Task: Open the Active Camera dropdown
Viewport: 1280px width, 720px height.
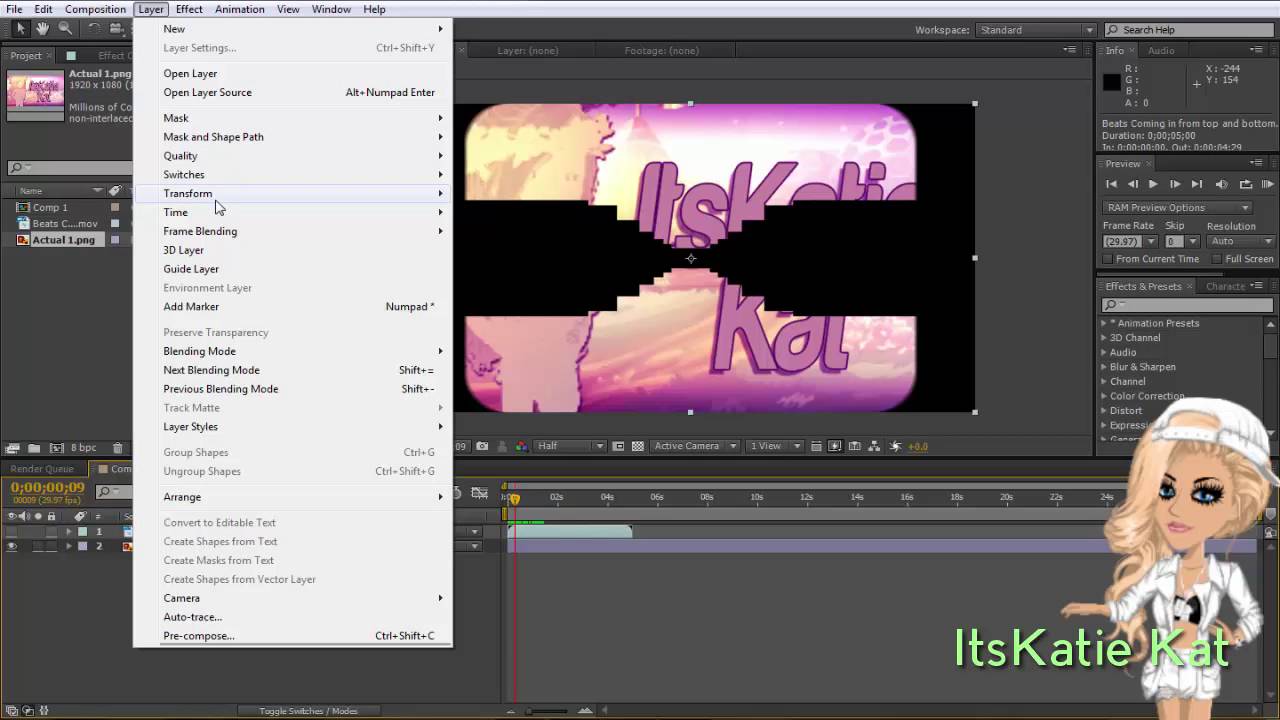Action: coord(695,446)
